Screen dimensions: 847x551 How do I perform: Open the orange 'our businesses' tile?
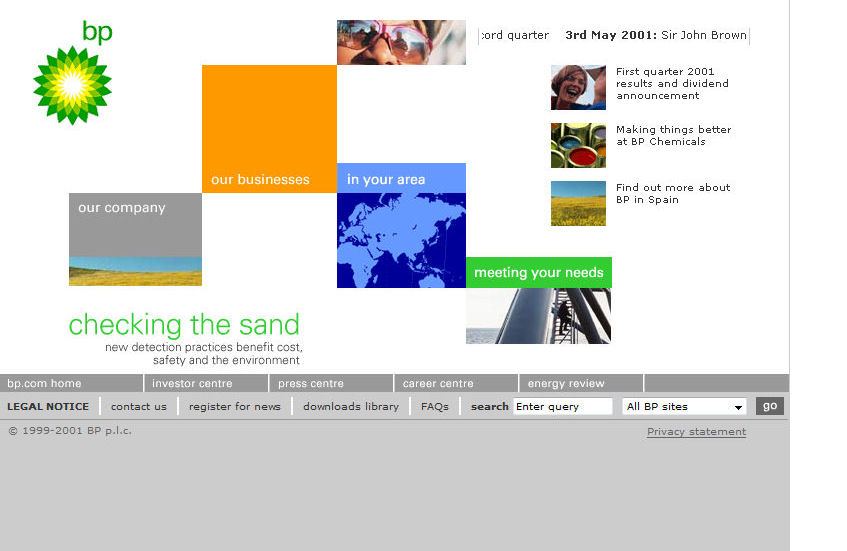tap(269, 129)
